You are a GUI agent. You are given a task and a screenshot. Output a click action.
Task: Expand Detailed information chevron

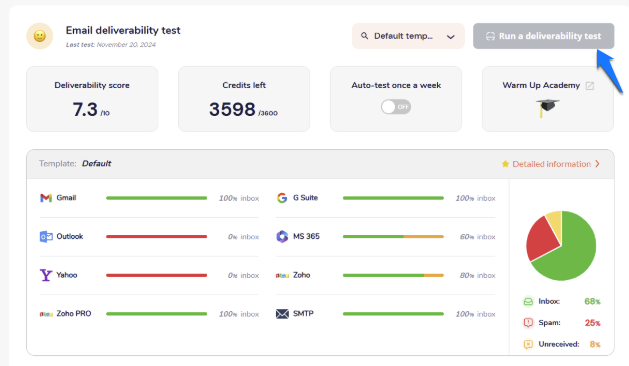tap(597, 164)
